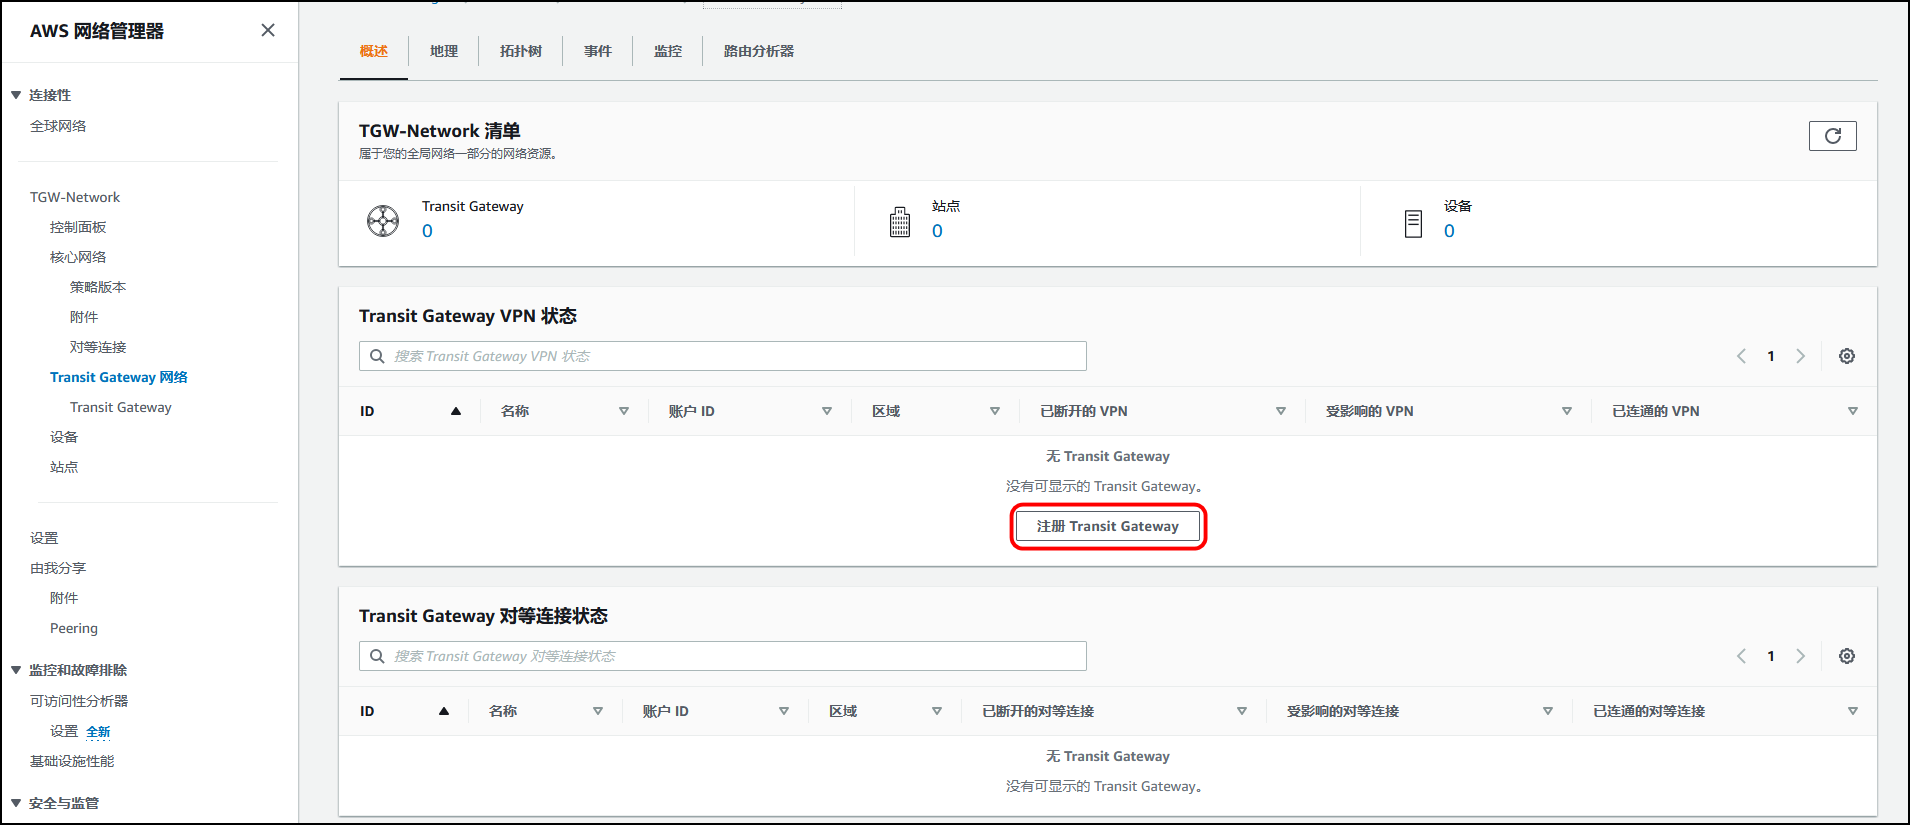Image resolution: width=1910 pixels, height=825 pixels.
Task: Sort 对等连接 table by 账户 ID column
Action: (x=784, y=711)
